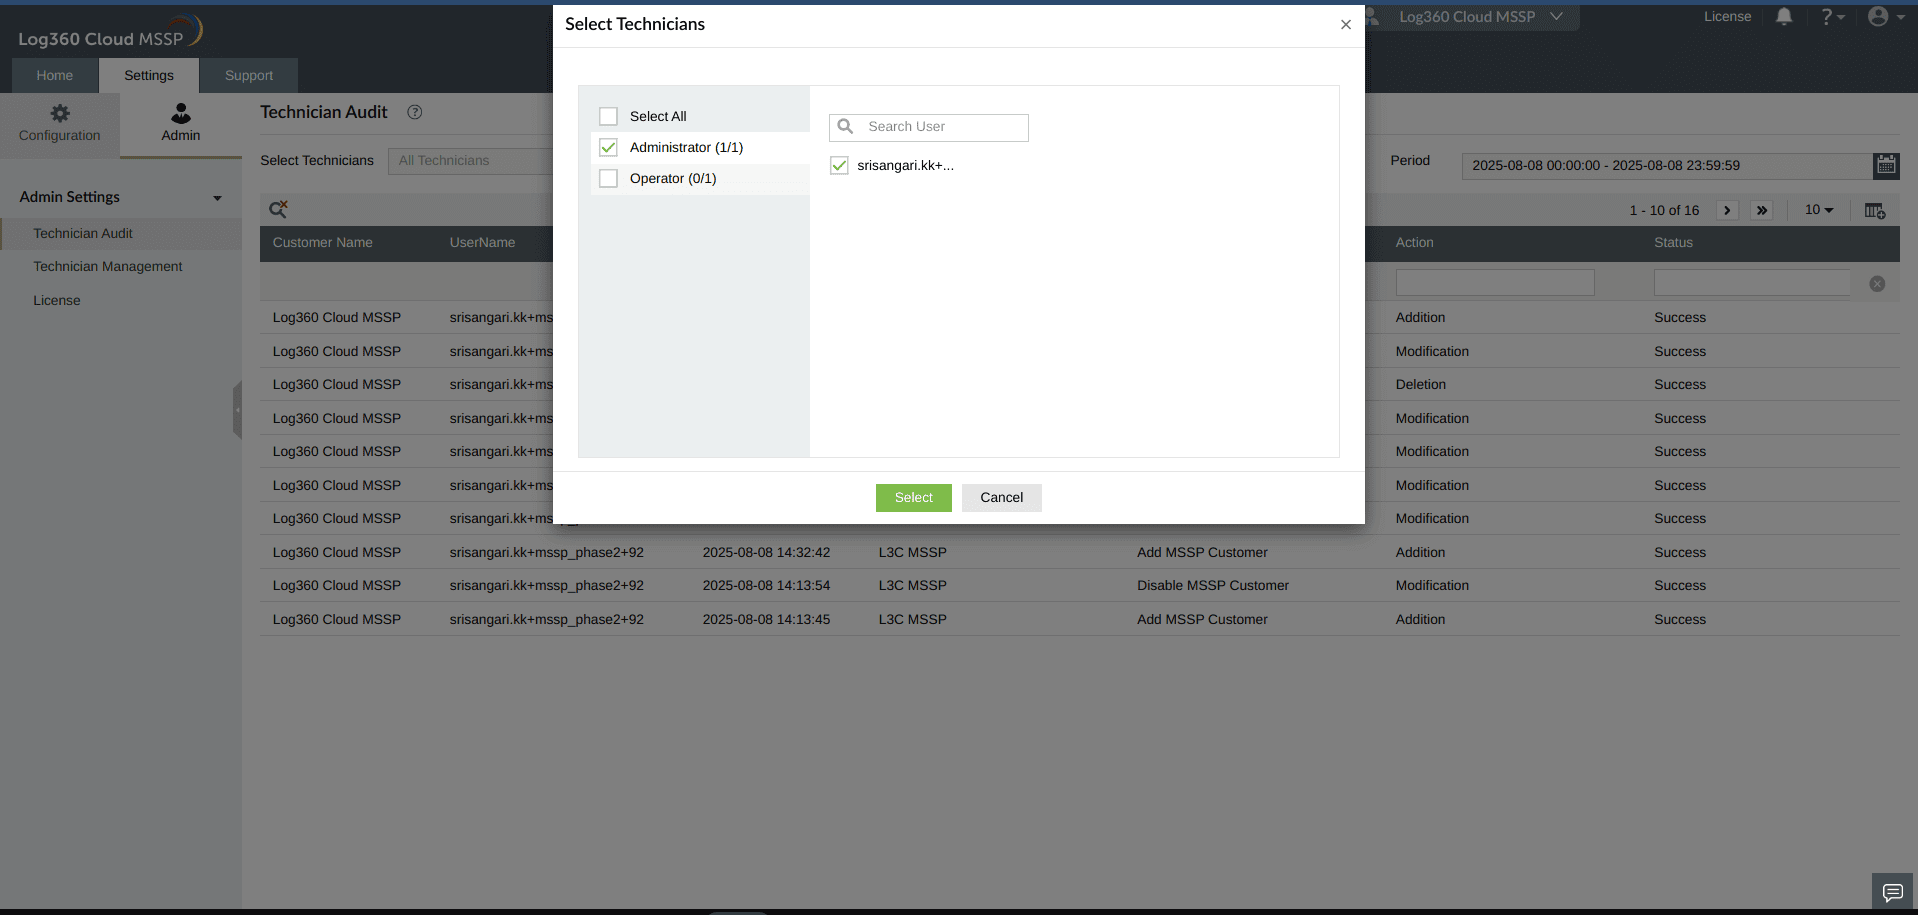
Task: Sort by the UserName column header
Action: pyautogui.click(x=482, y=243)
